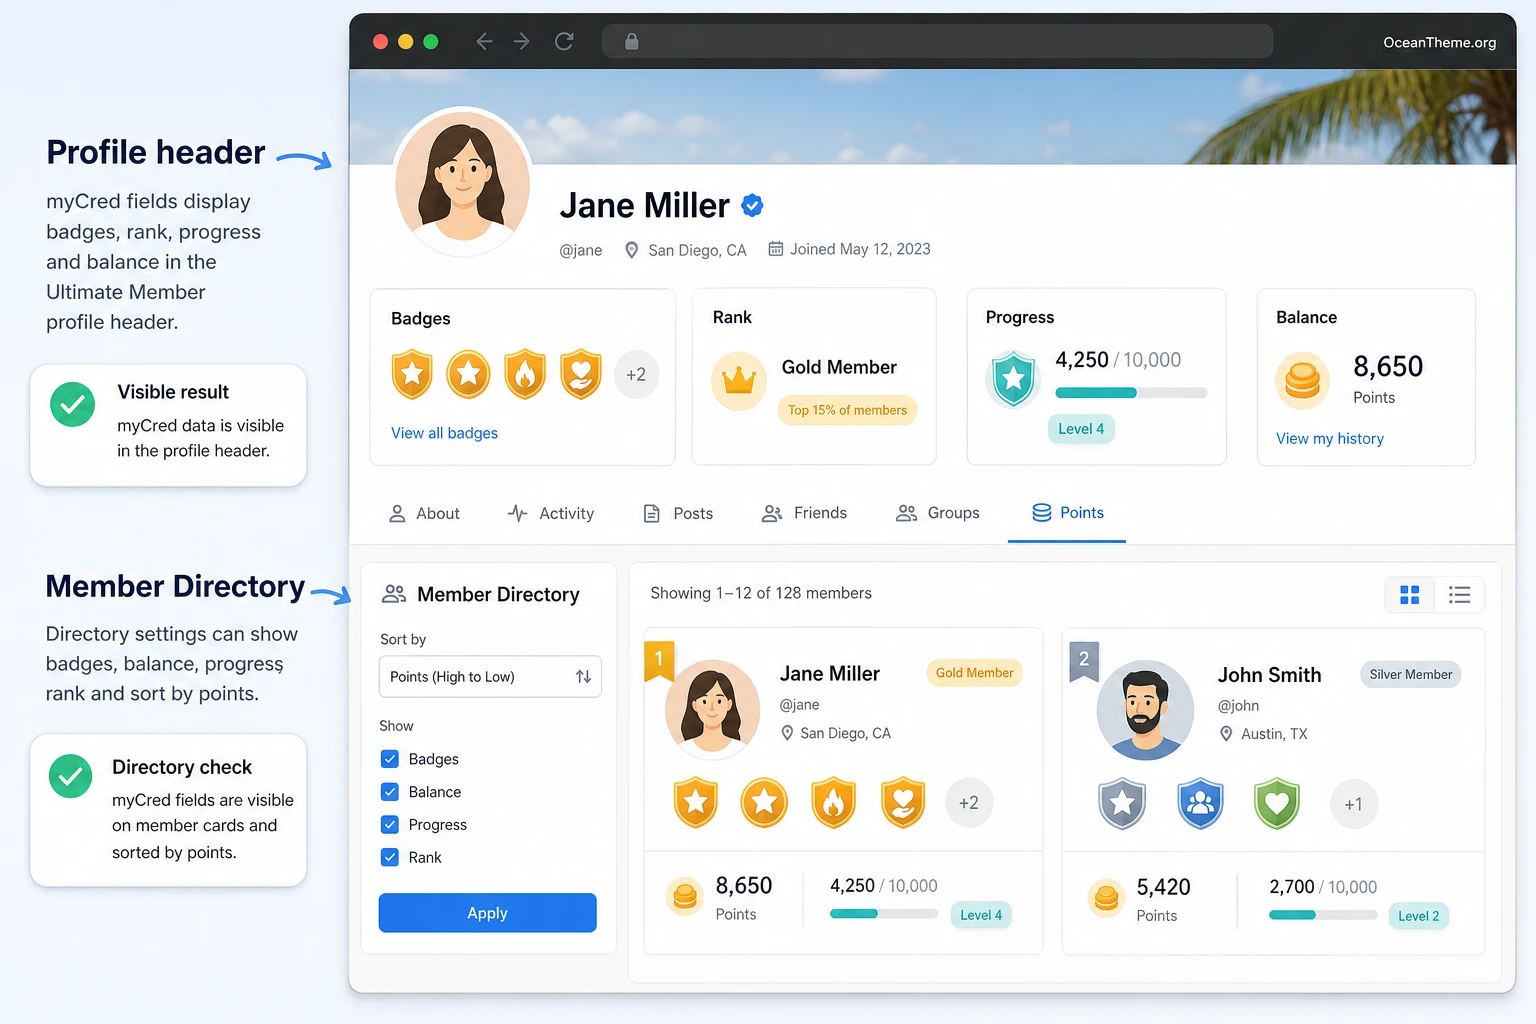Click the View all badges link
The height and width of the screenshot is (1024, 1536).
click(444, 433)
